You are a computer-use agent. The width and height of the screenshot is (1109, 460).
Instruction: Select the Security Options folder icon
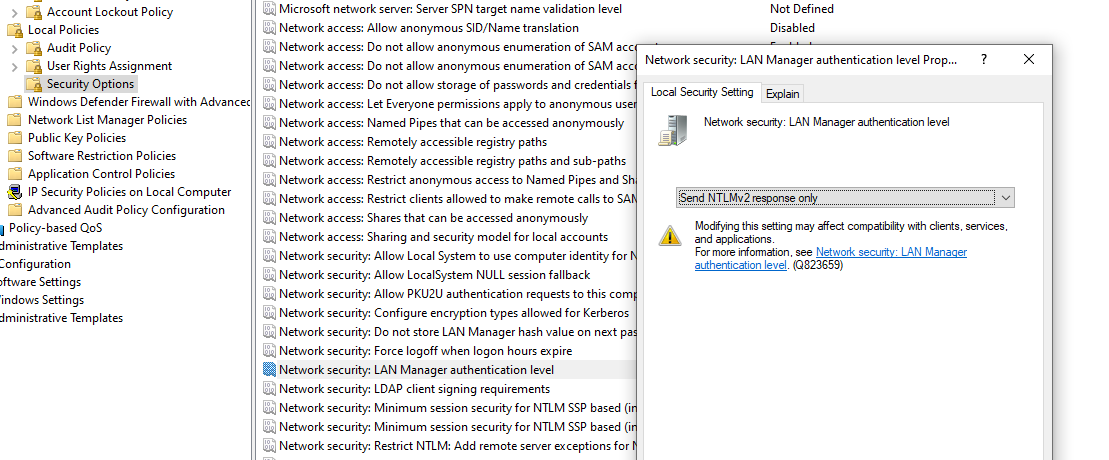pos(34,84)
